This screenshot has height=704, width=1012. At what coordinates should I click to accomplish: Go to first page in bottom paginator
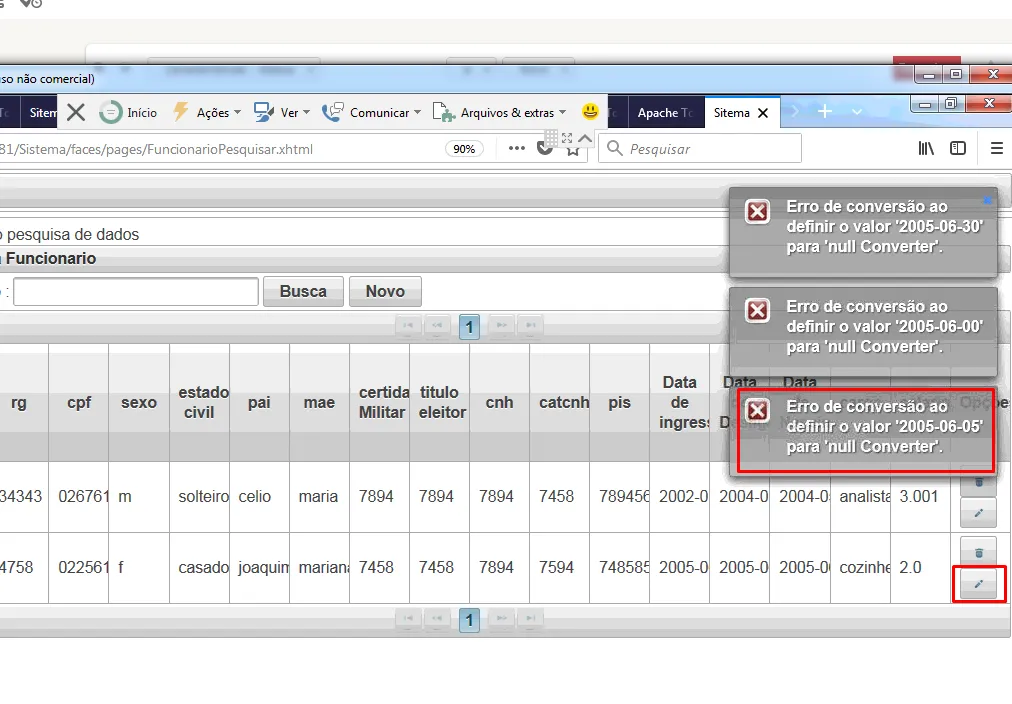point(408,619)
